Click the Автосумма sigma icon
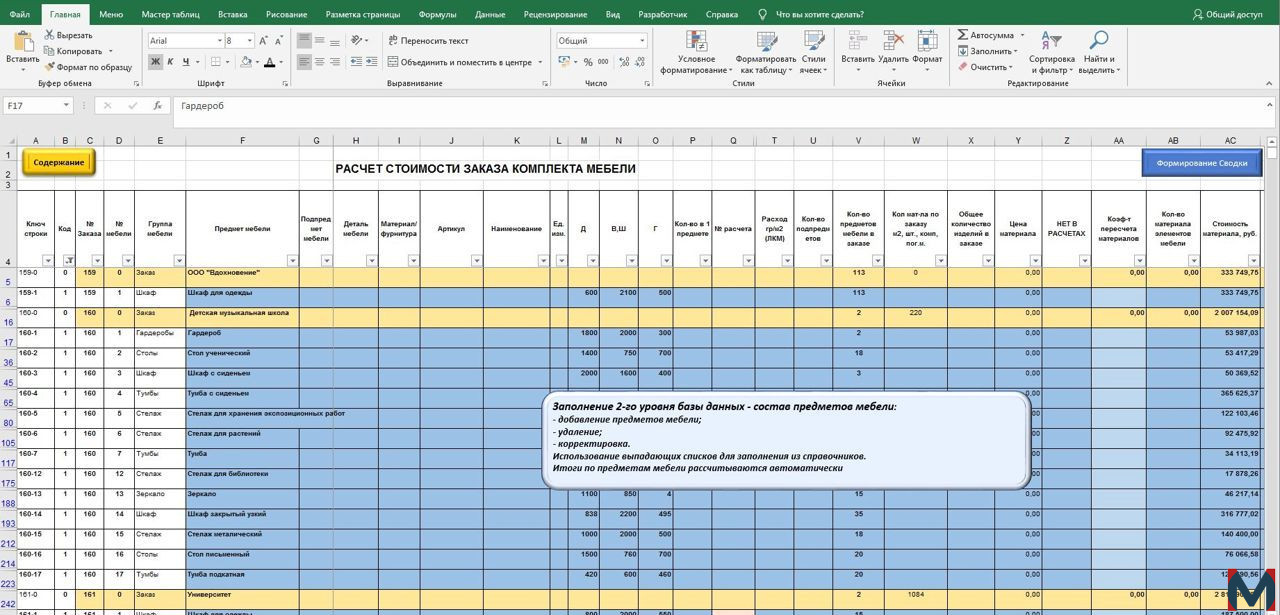The width and height of the screenshot is (1280, 615). pos(963,35)
